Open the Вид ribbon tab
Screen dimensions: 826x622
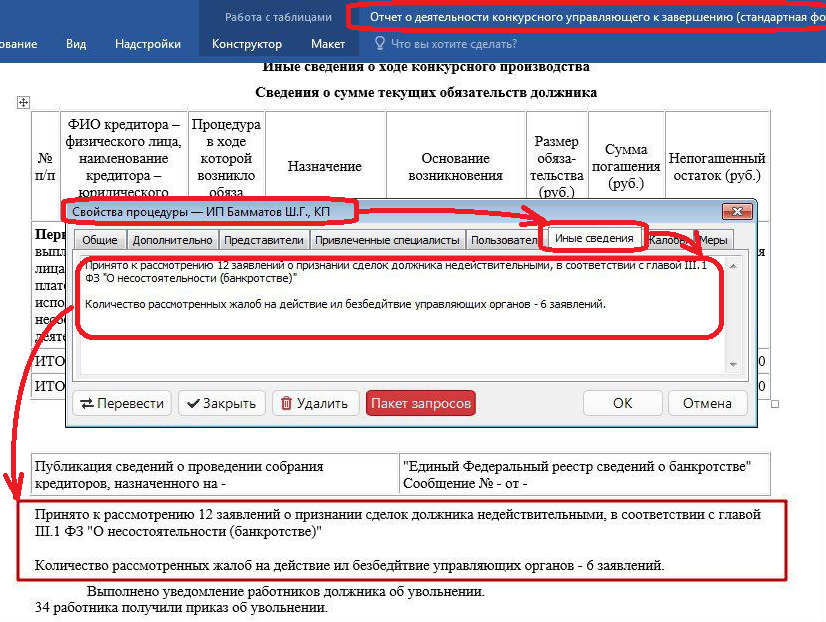coord(76,44)
